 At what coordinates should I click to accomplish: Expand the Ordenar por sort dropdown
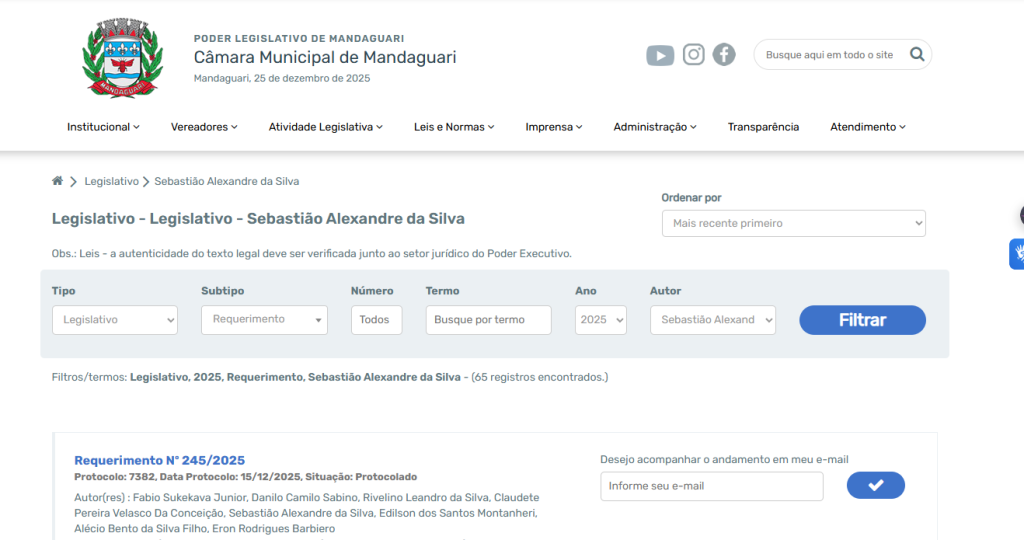pyautogui.click(x=793, y=223)
